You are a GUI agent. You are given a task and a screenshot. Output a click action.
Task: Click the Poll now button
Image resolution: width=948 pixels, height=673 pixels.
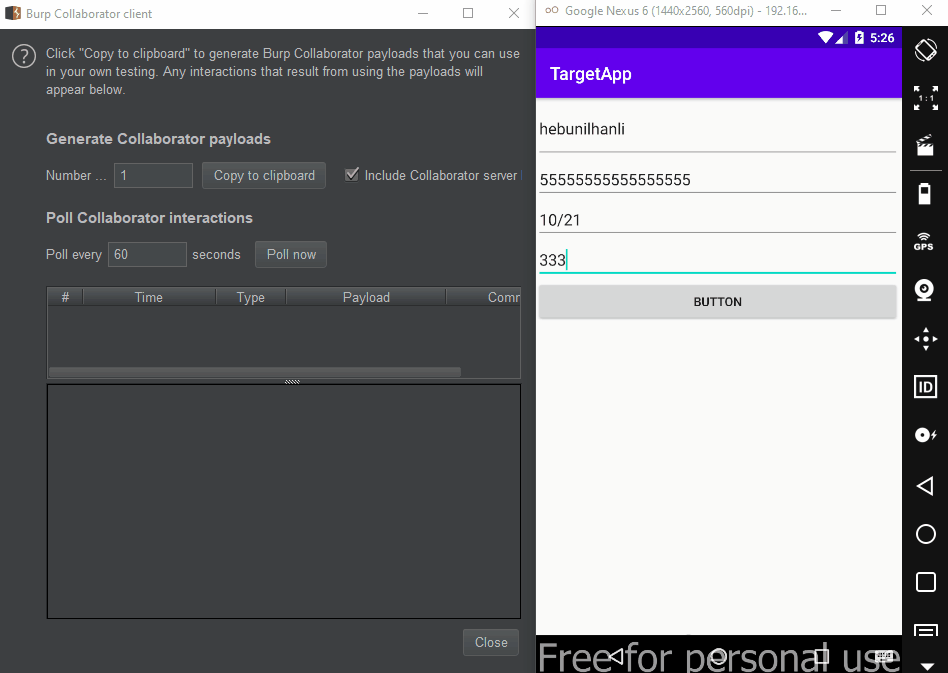[x=290, y=254]
